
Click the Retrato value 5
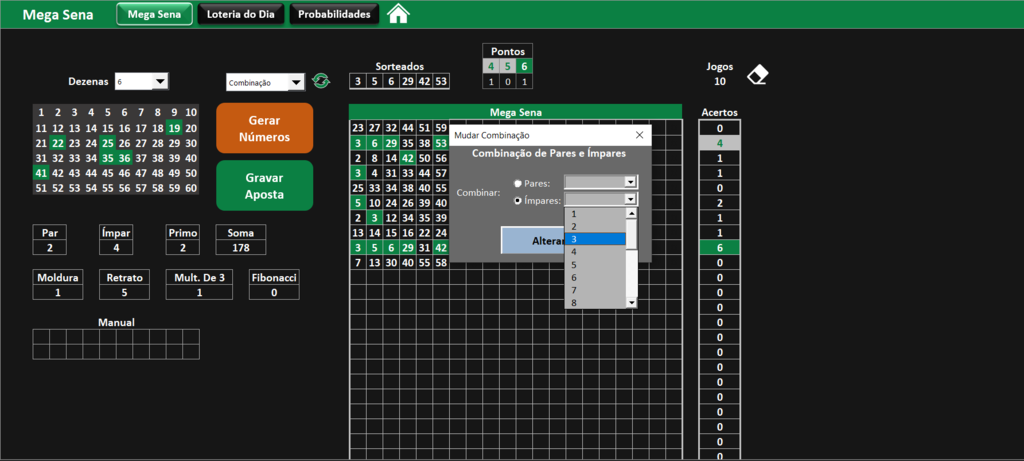pyautogui.click(x=124, y=293)
